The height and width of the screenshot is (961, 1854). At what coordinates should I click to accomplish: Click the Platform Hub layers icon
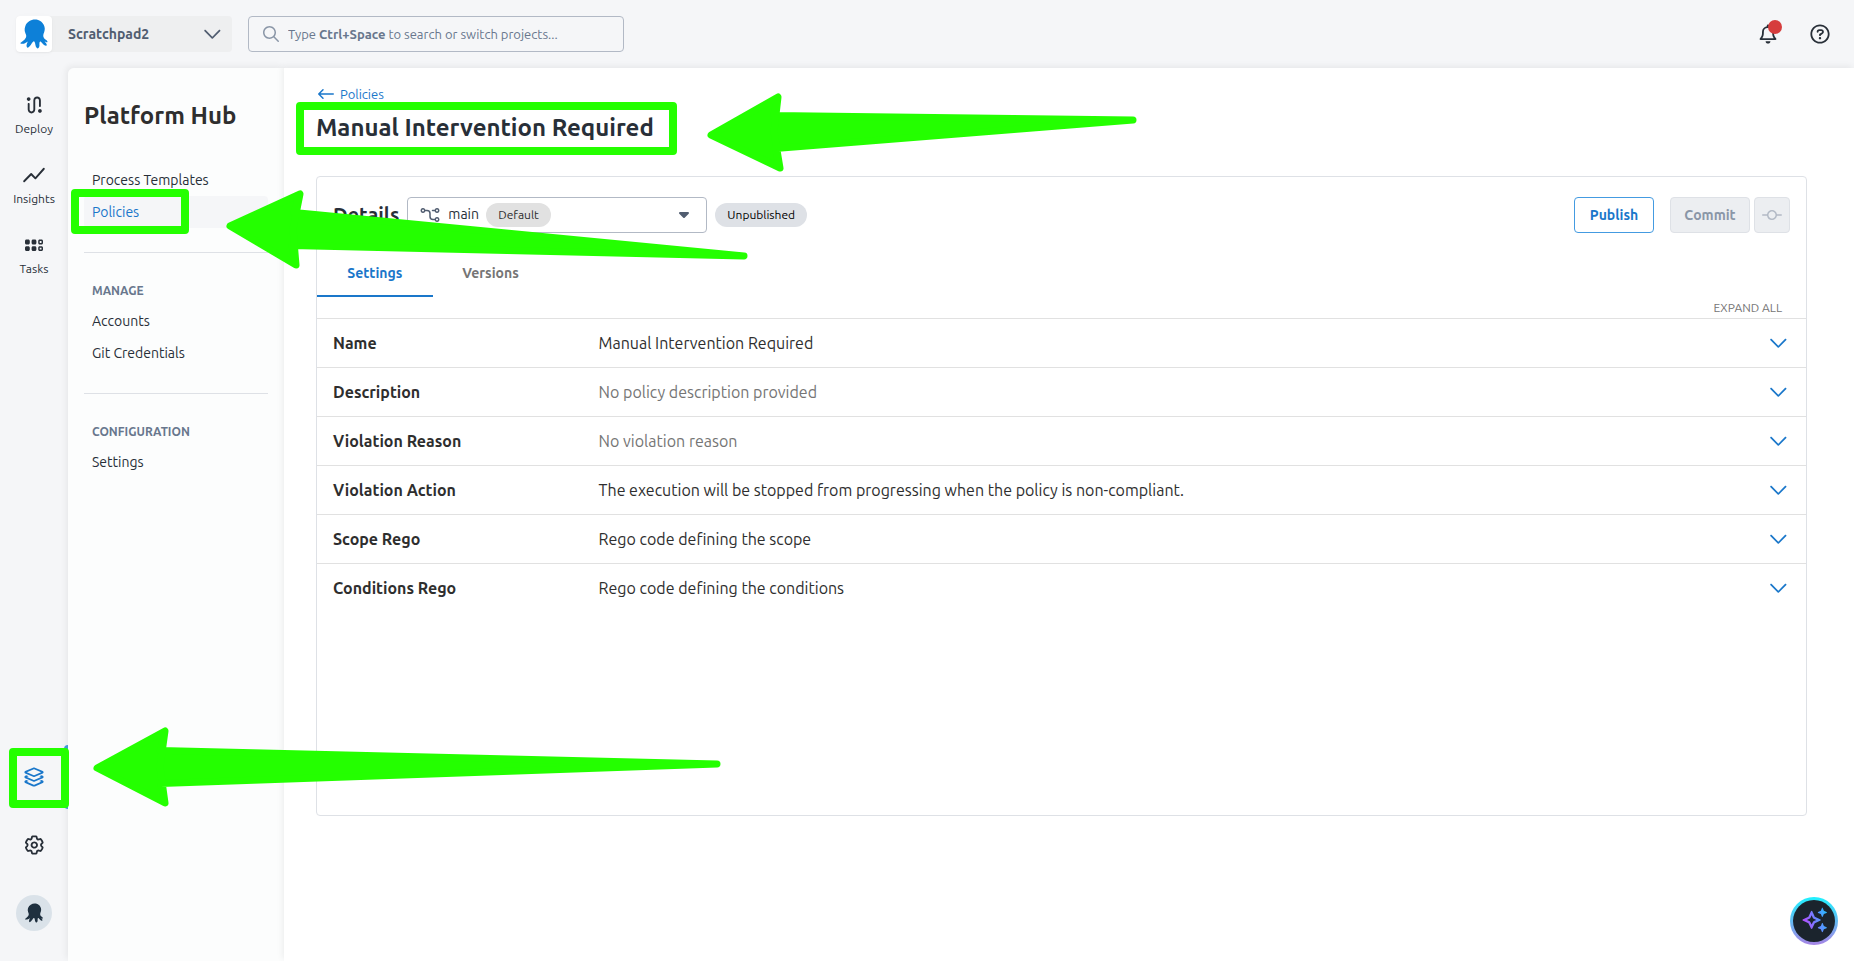coord(38,777)
